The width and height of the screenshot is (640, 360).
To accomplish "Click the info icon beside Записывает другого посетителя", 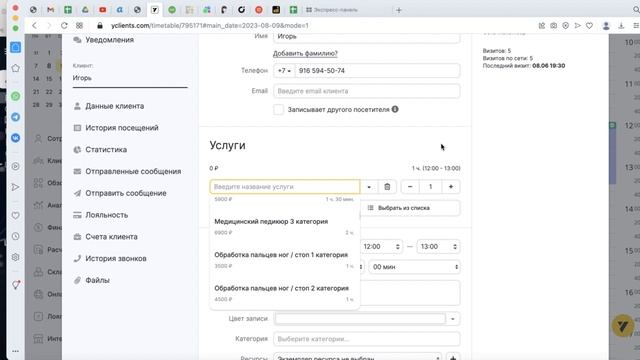I will pos(395,109).
